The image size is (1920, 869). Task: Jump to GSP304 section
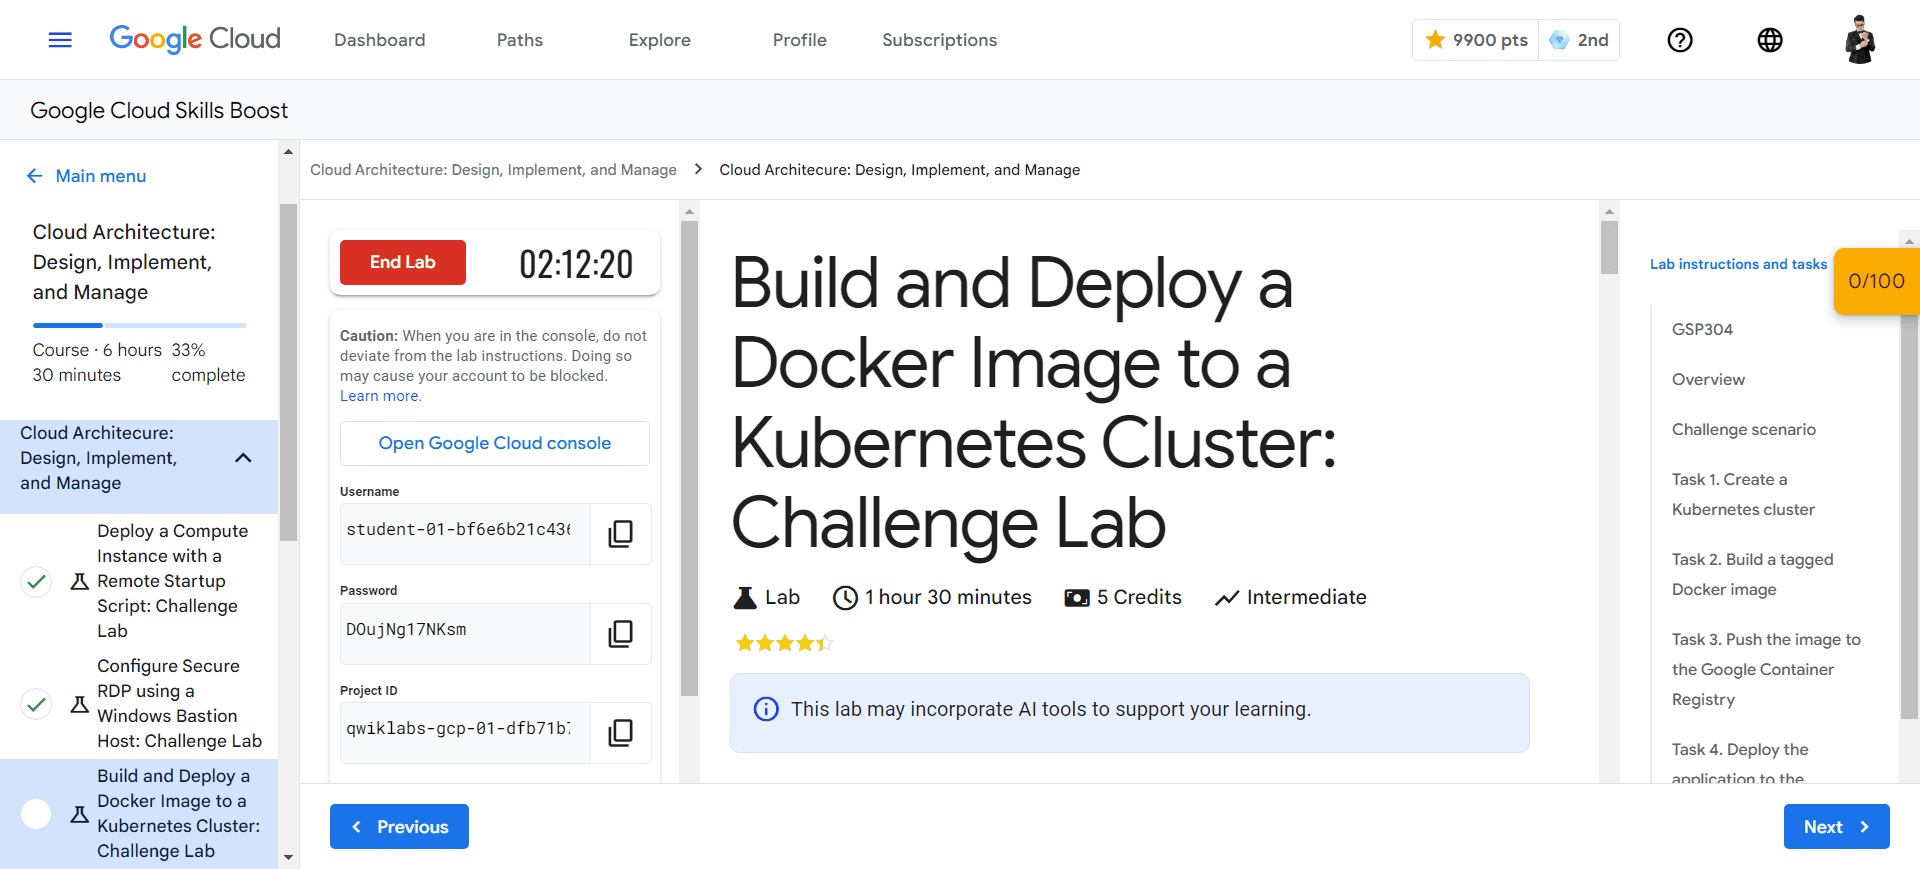pyautogui.click(x=1702, y=329)
